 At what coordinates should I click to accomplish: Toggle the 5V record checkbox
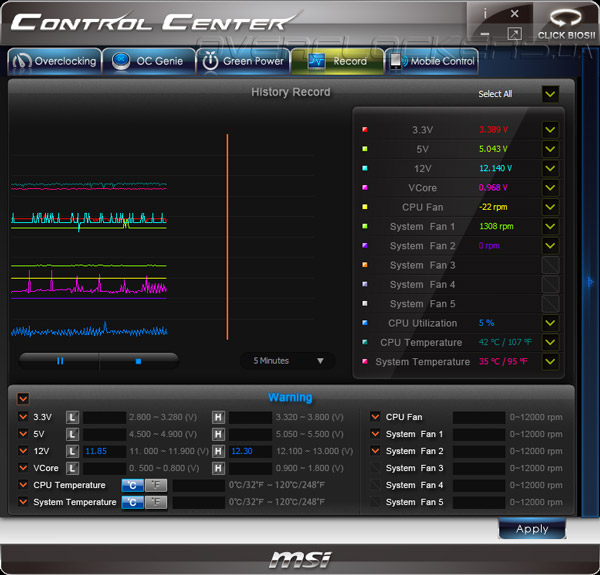[550, 149]
